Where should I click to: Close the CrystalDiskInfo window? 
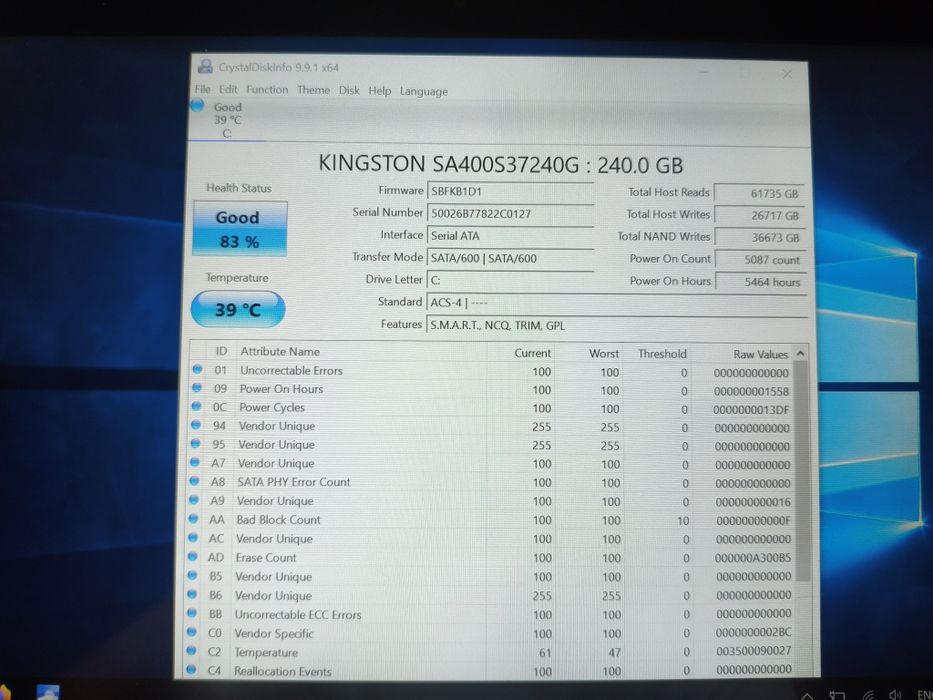tap(787, 74)
